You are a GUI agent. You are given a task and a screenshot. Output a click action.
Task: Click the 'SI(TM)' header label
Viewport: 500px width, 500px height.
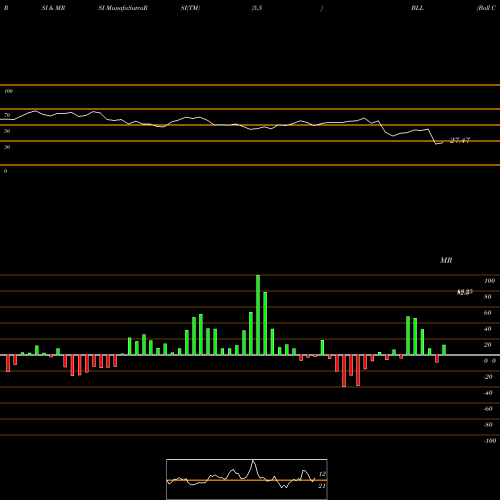point(190,8)
